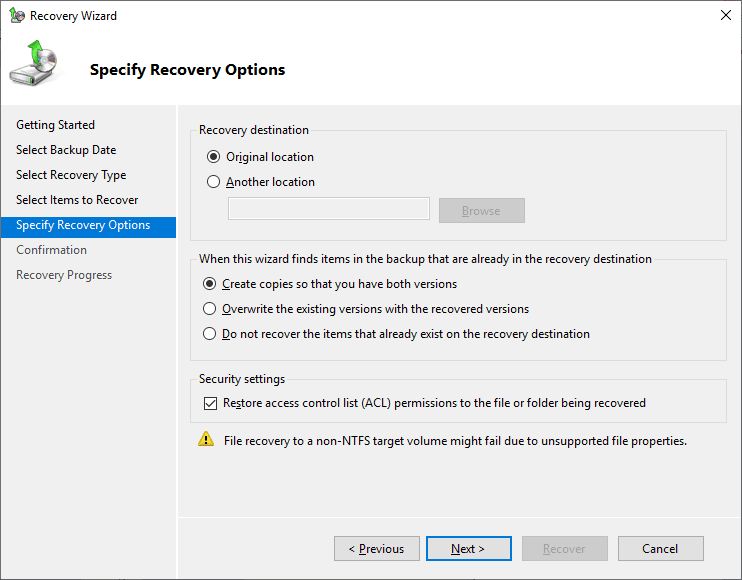This screenshot has width=742, height=580.
Task: Click the Security settings group label
Action: point(242,379)
